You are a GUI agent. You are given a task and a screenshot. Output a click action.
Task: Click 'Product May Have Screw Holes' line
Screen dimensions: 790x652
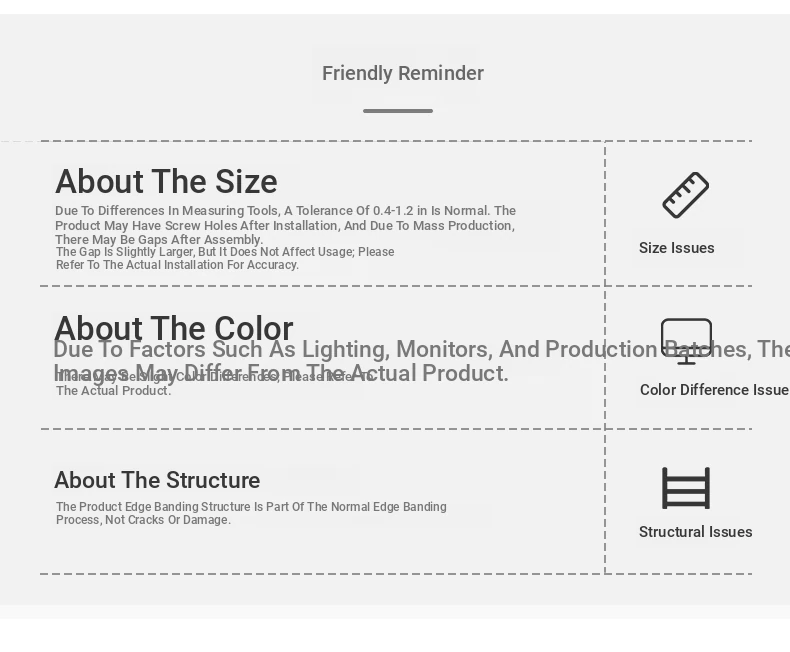click(x=285, y=226)
